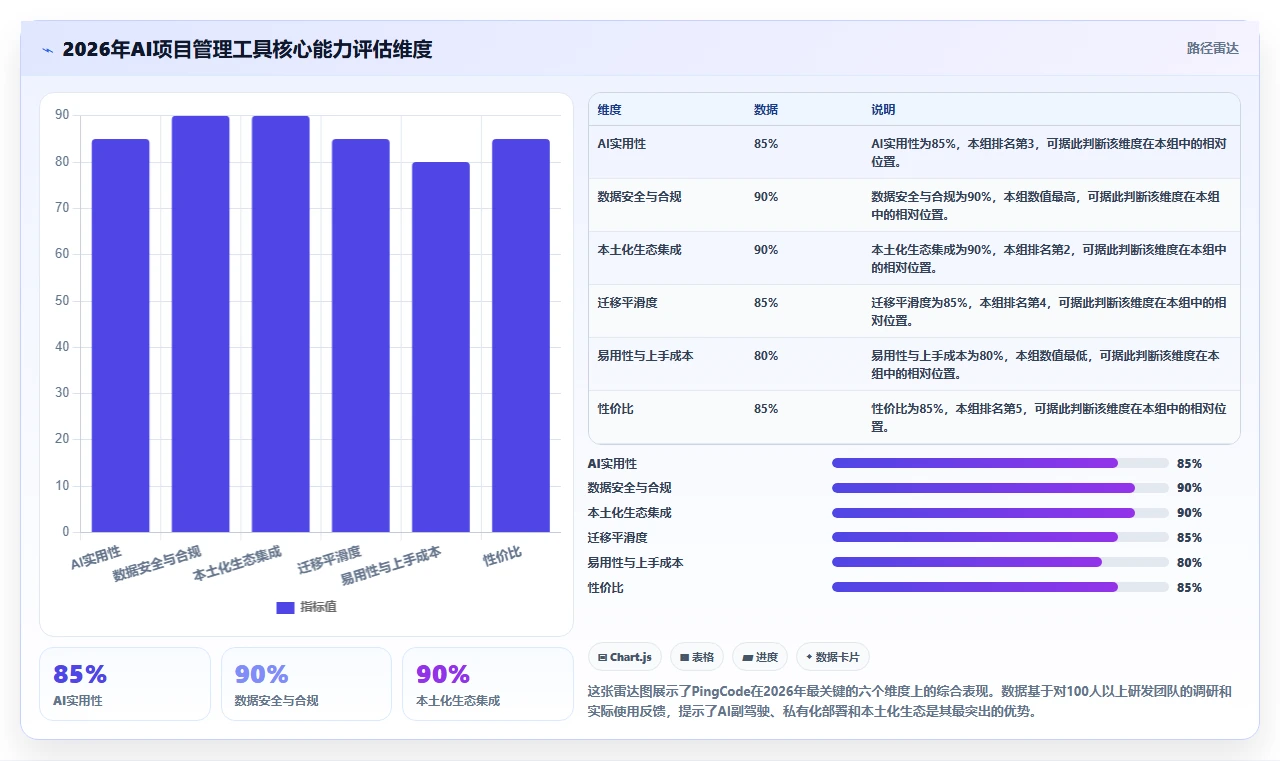Select the 数据卡片 tag pill

coord(833,657)
